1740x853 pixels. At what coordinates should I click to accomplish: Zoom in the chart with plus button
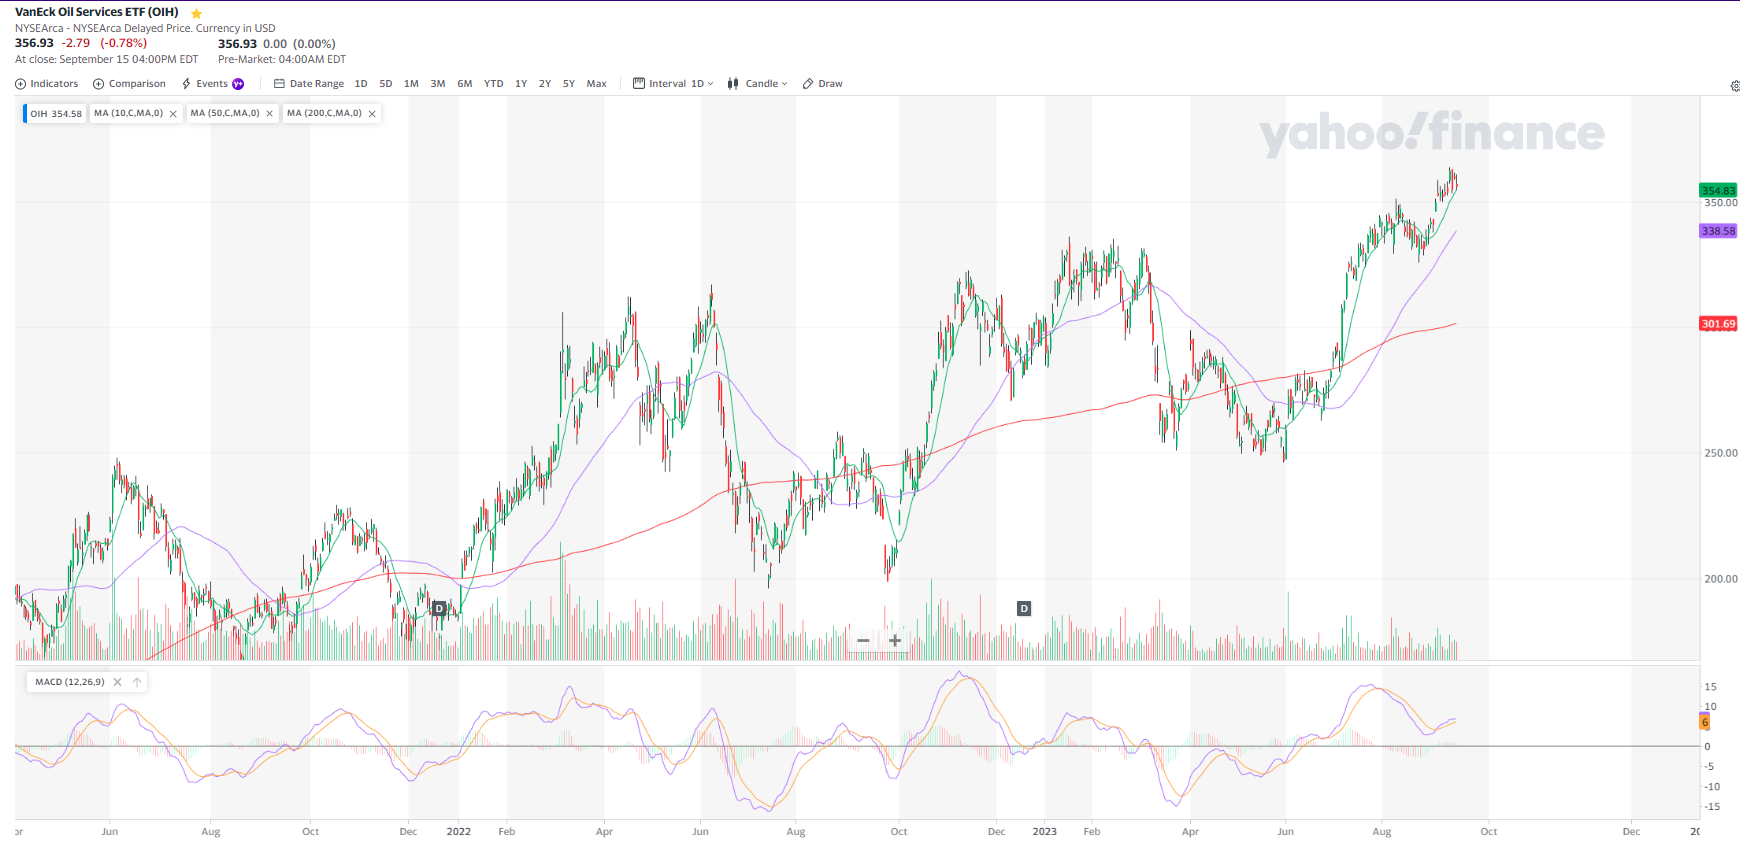(895, 641)
